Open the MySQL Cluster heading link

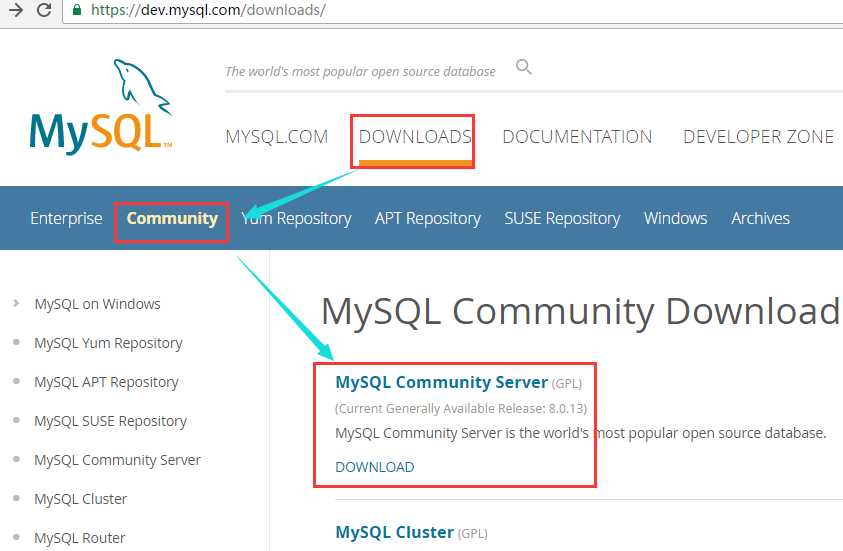(x=395, y=532)
